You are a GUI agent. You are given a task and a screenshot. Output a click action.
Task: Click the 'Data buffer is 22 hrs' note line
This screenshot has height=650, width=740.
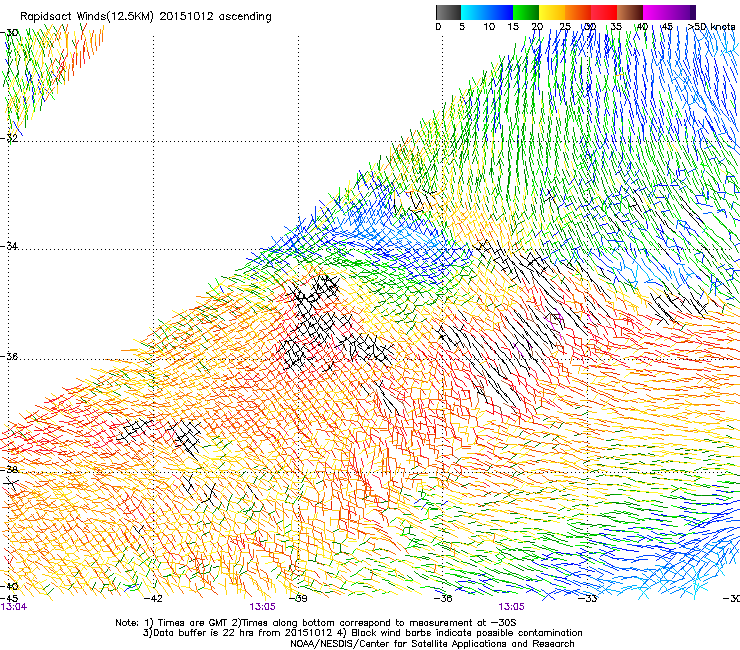coord(362,633)
